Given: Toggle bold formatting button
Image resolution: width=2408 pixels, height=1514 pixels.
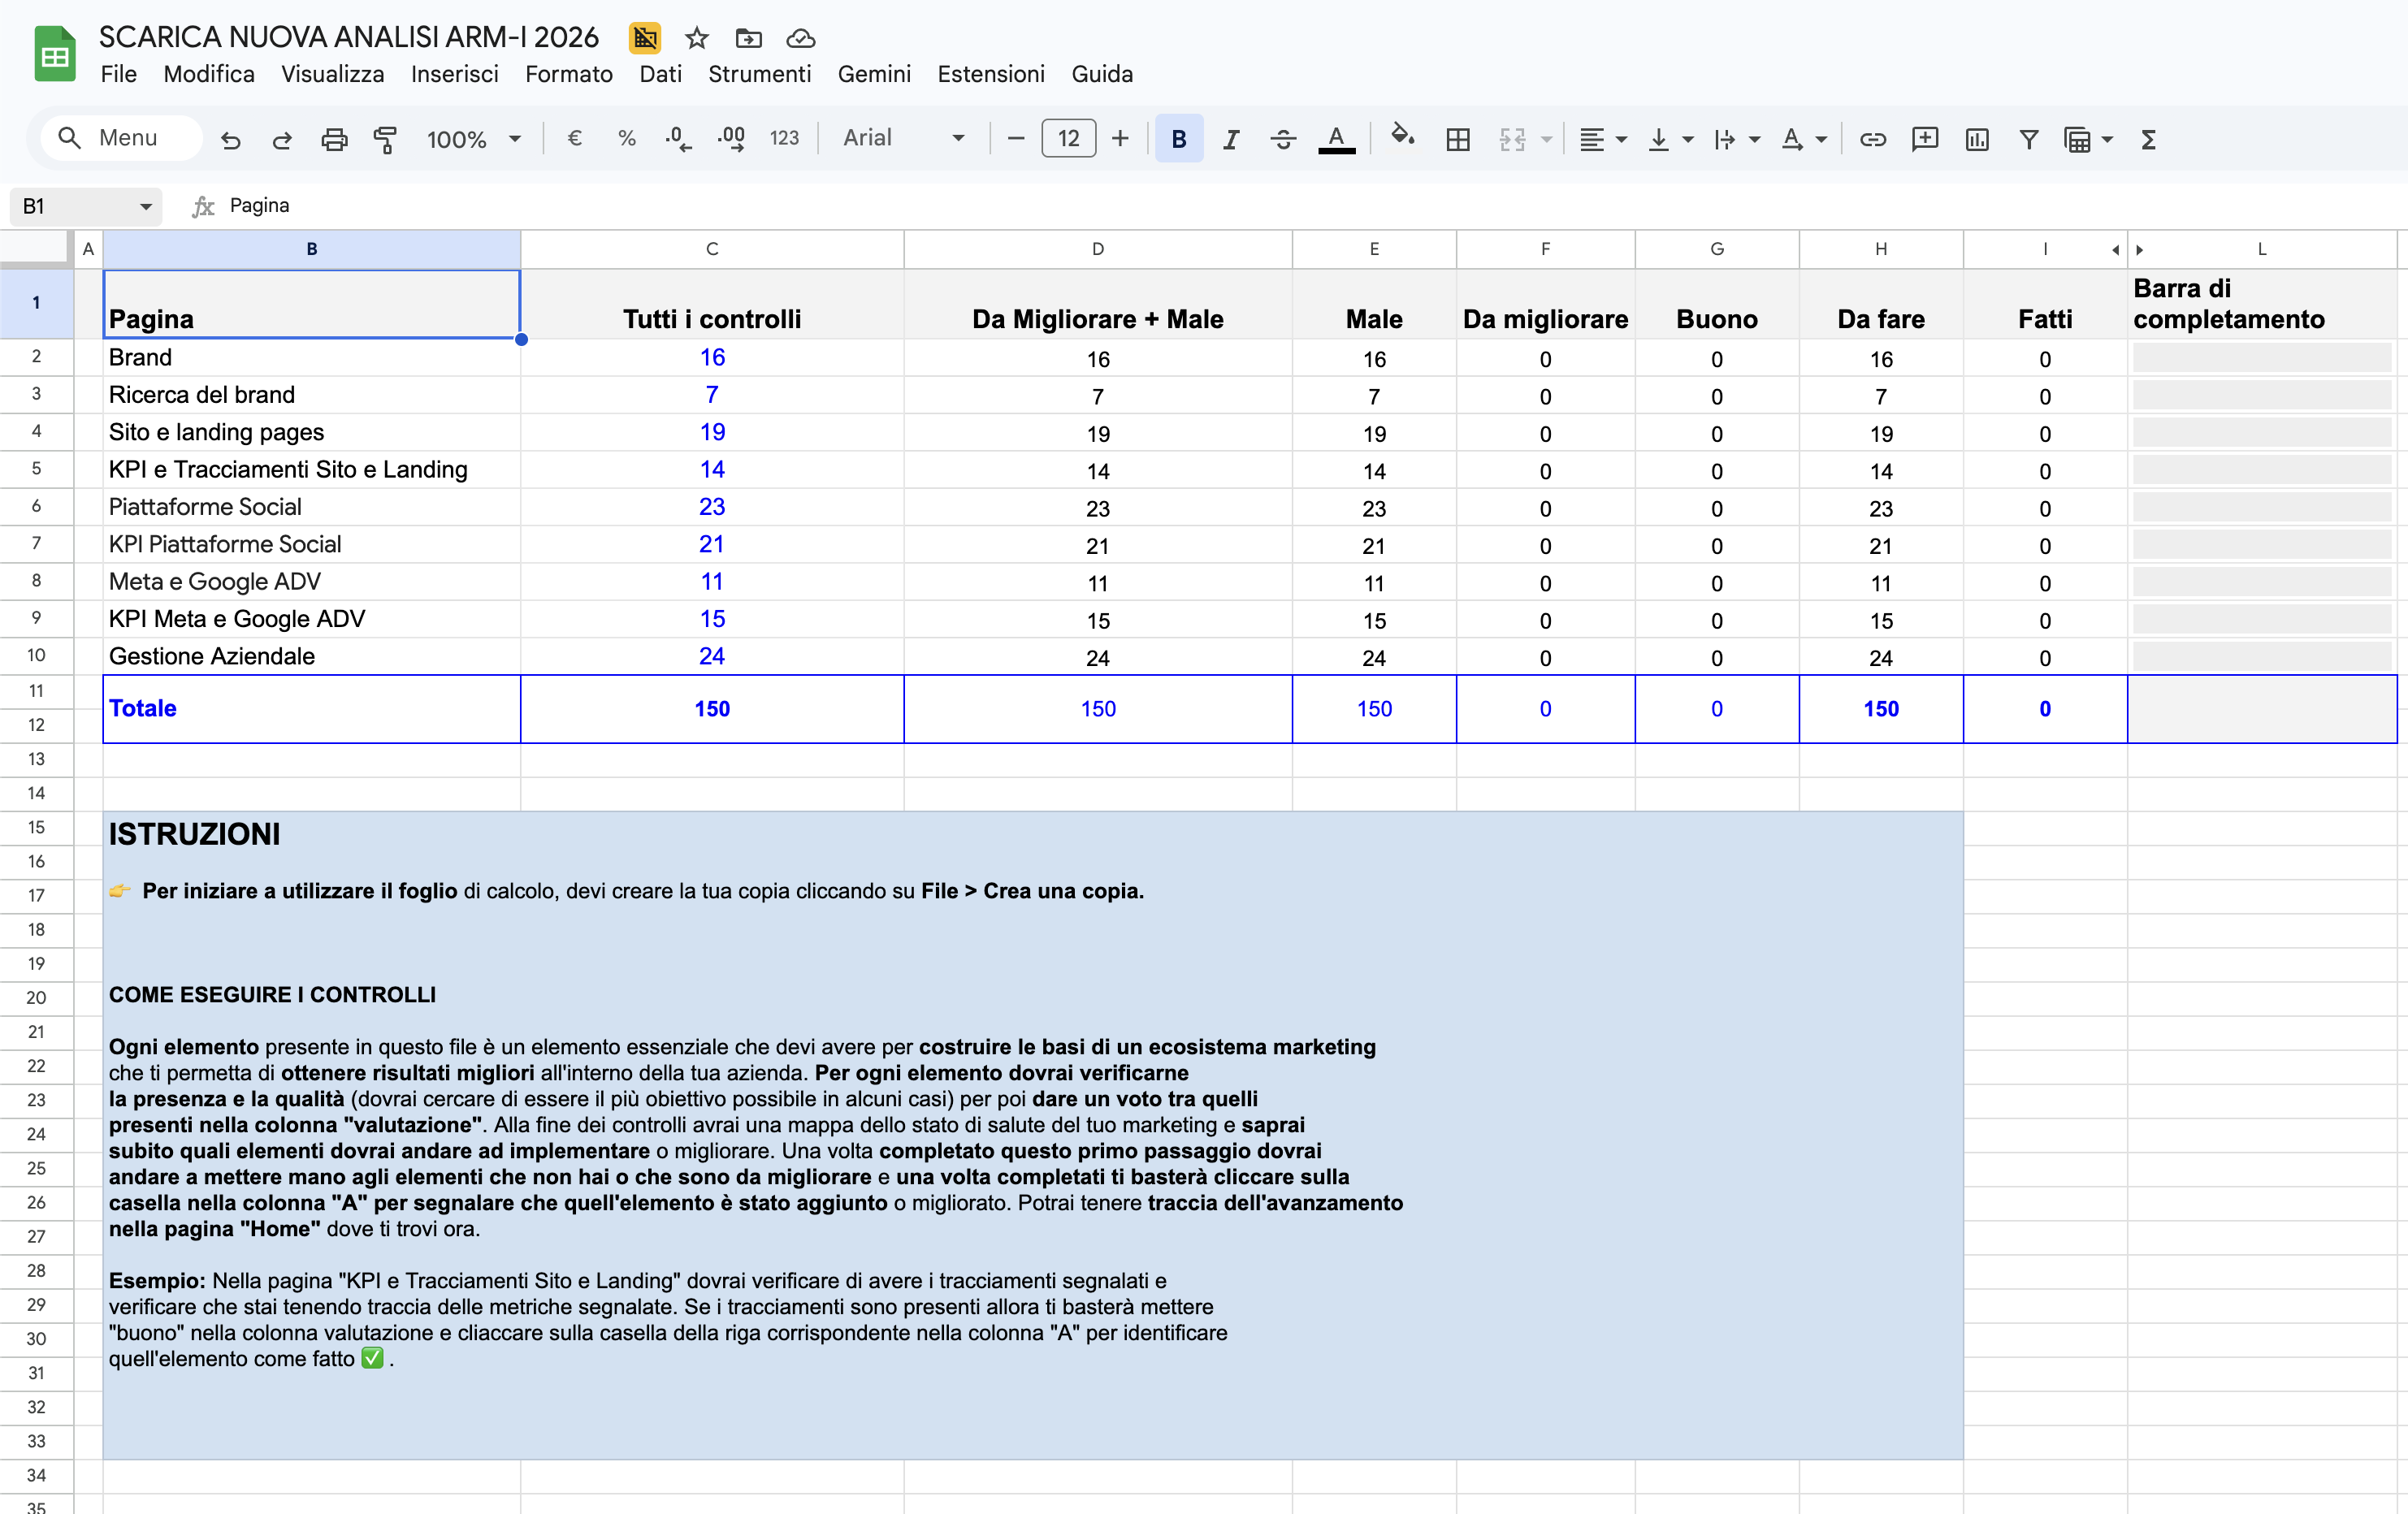Looking at the screenshot, I should tap(1179, 139).
